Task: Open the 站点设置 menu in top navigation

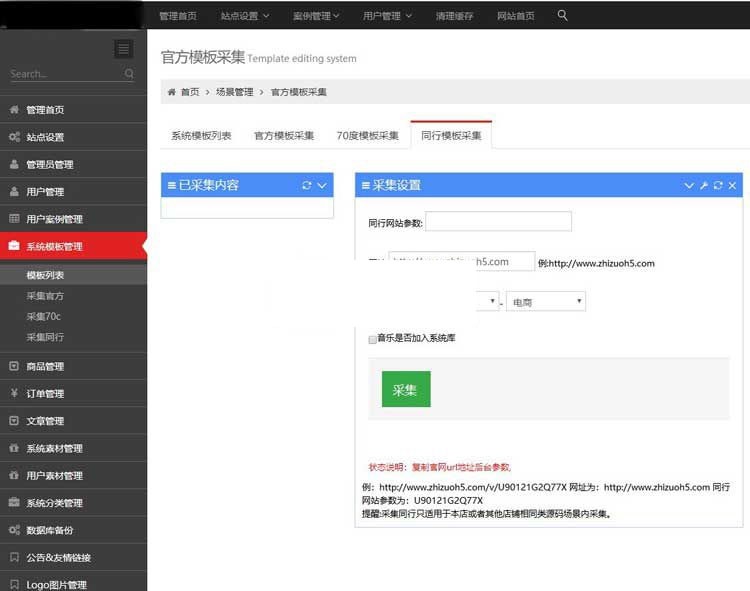Action: tap(245, 16)
